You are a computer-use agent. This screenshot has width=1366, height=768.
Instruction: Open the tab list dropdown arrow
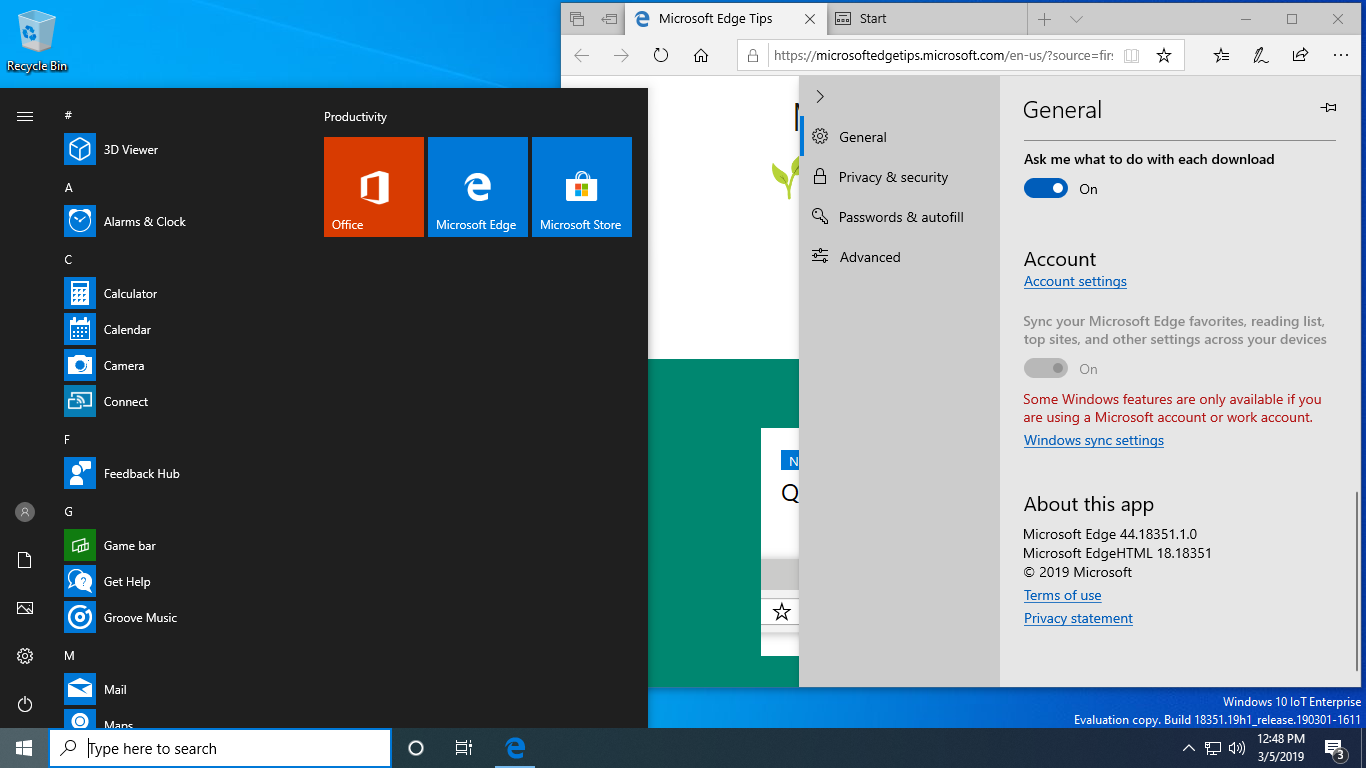point(1076,19)
